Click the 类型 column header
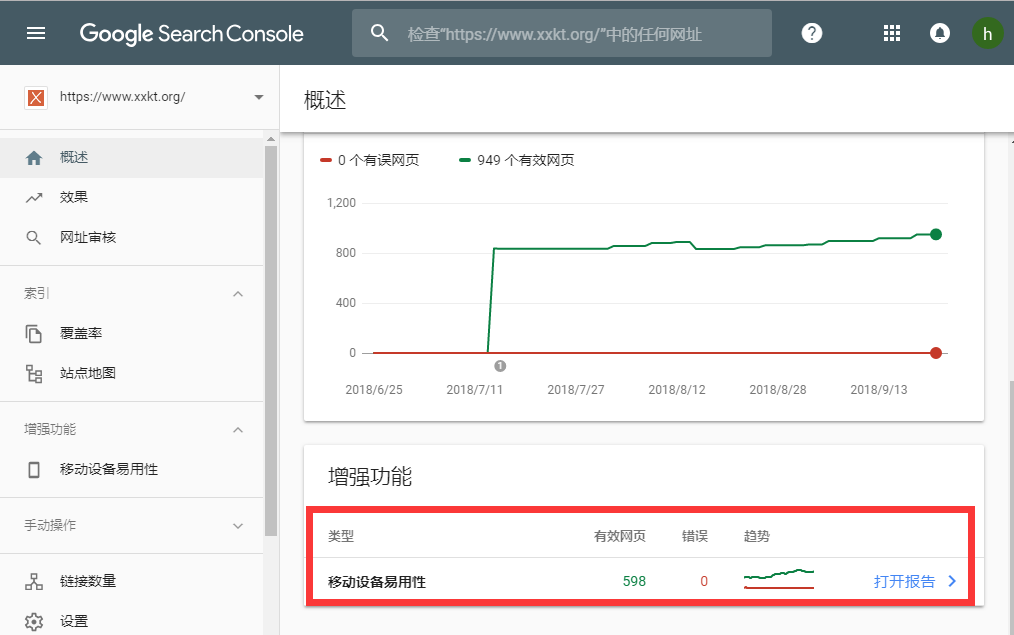 tap(341, 536)
